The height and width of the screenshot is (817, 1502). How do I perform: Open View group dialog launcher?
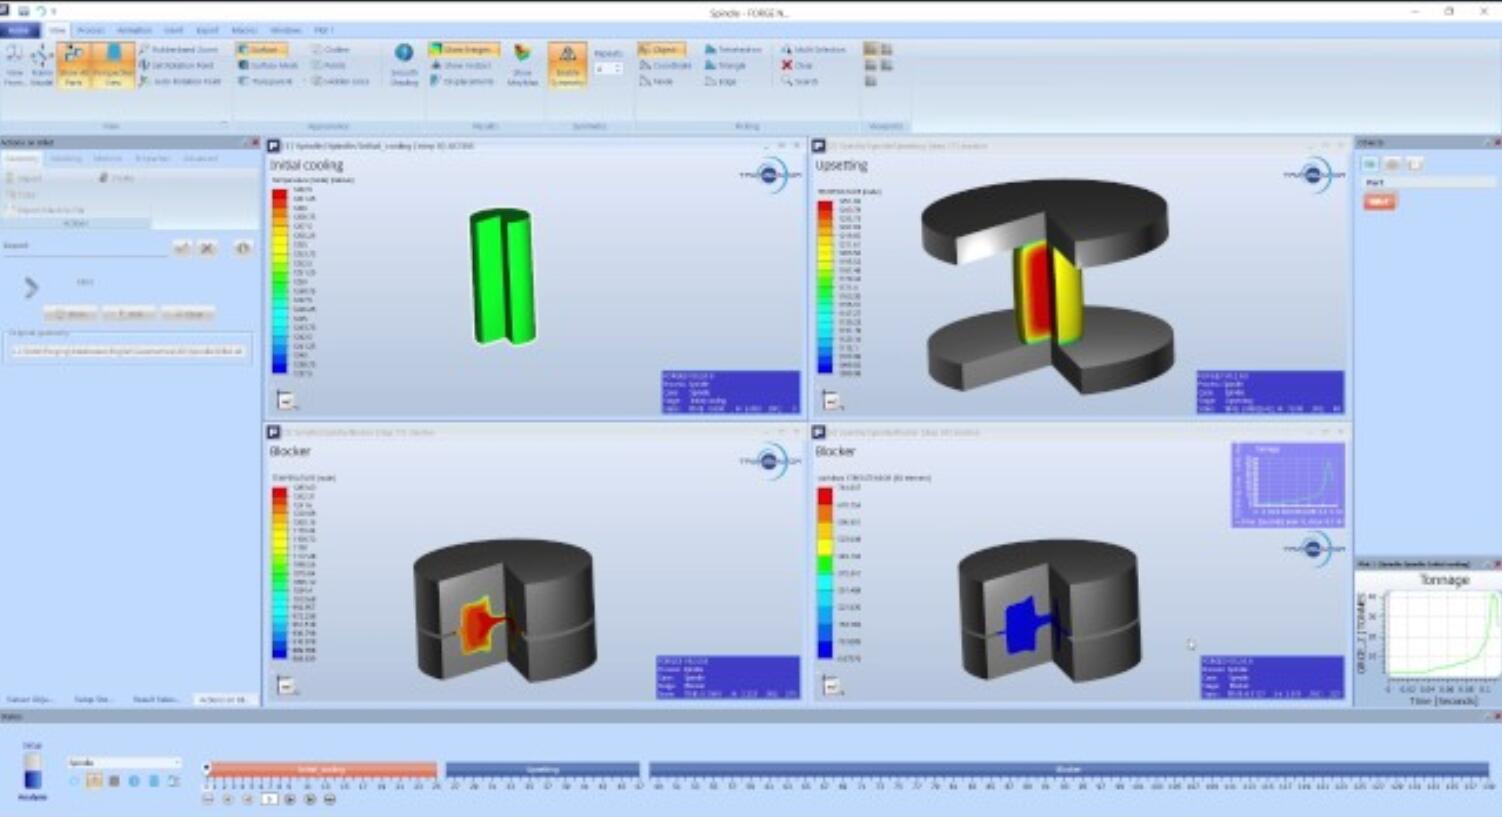[x=224, y=126]
